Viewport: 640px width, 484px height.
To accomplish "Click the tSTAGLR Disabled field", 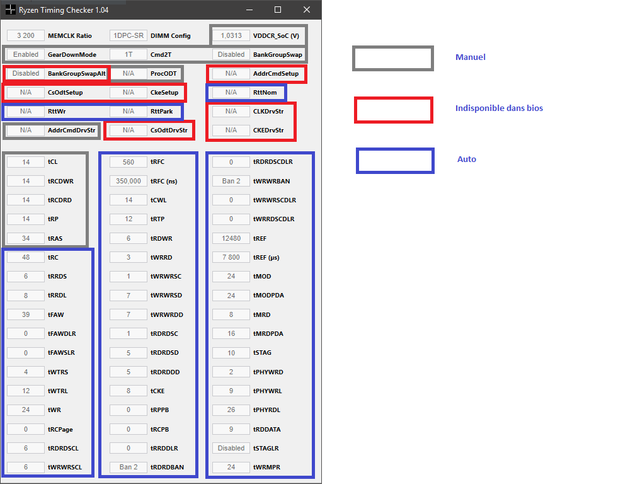I will point(231,448).
